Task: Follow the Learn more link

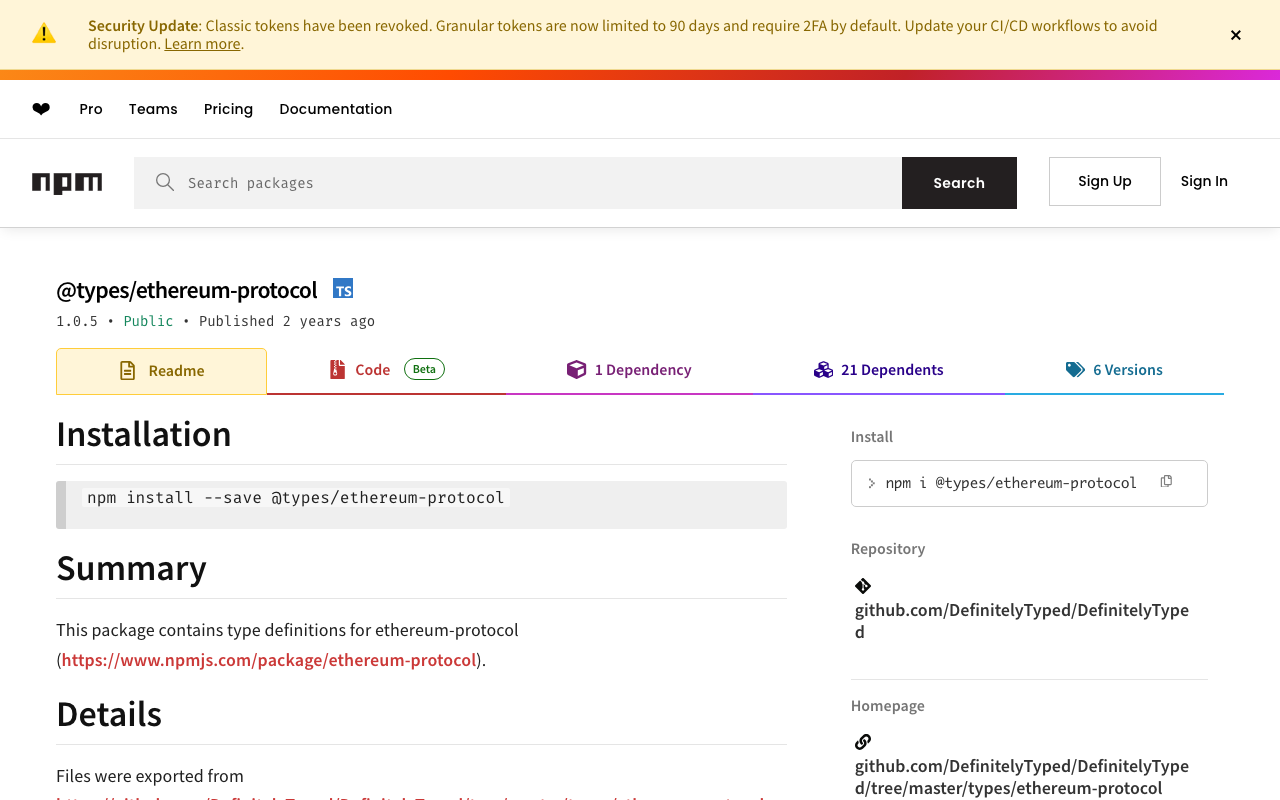Action: coord(202,44)
